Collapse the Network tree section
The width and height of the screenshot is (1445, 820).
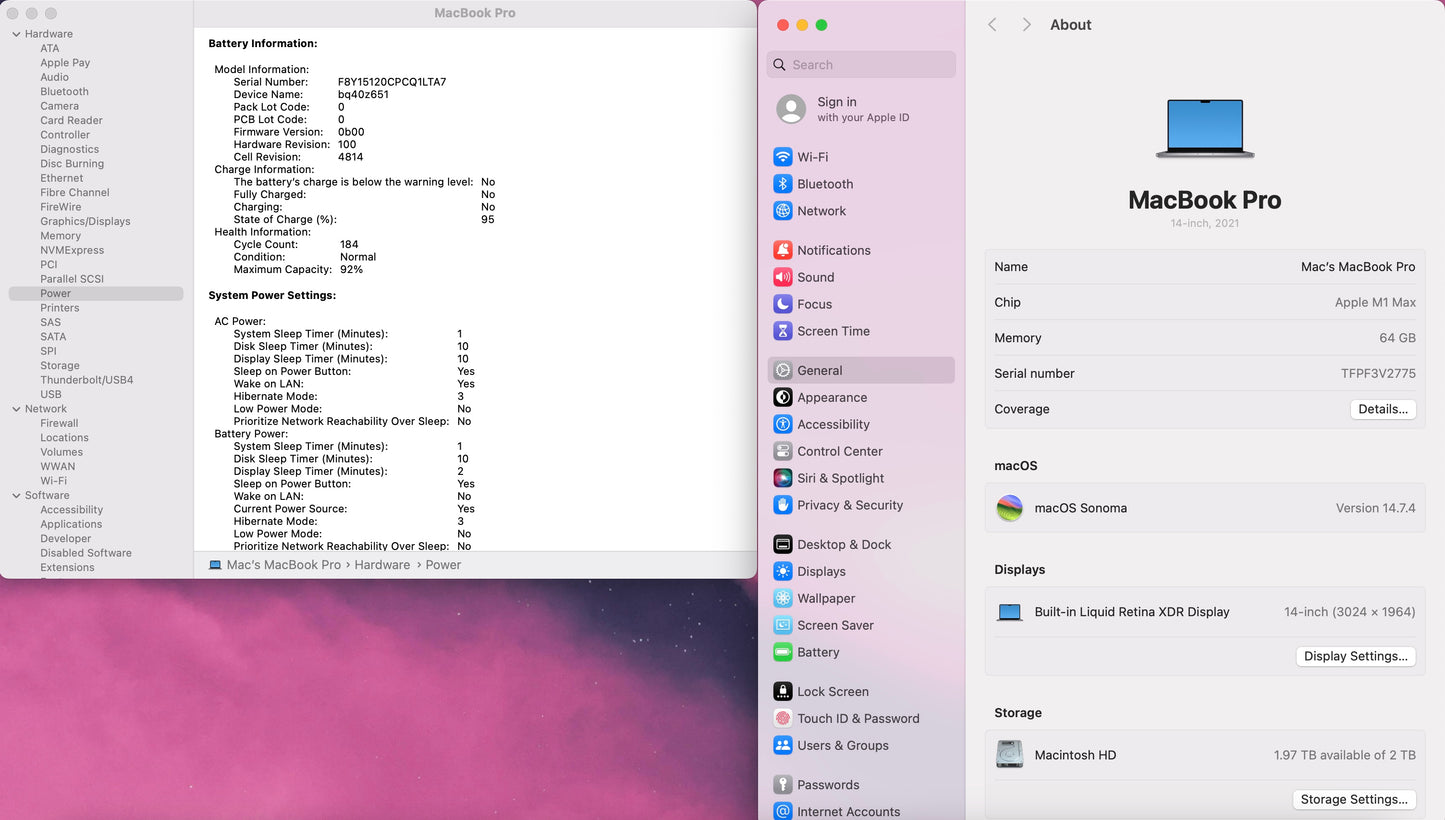[x=16, y=409]
